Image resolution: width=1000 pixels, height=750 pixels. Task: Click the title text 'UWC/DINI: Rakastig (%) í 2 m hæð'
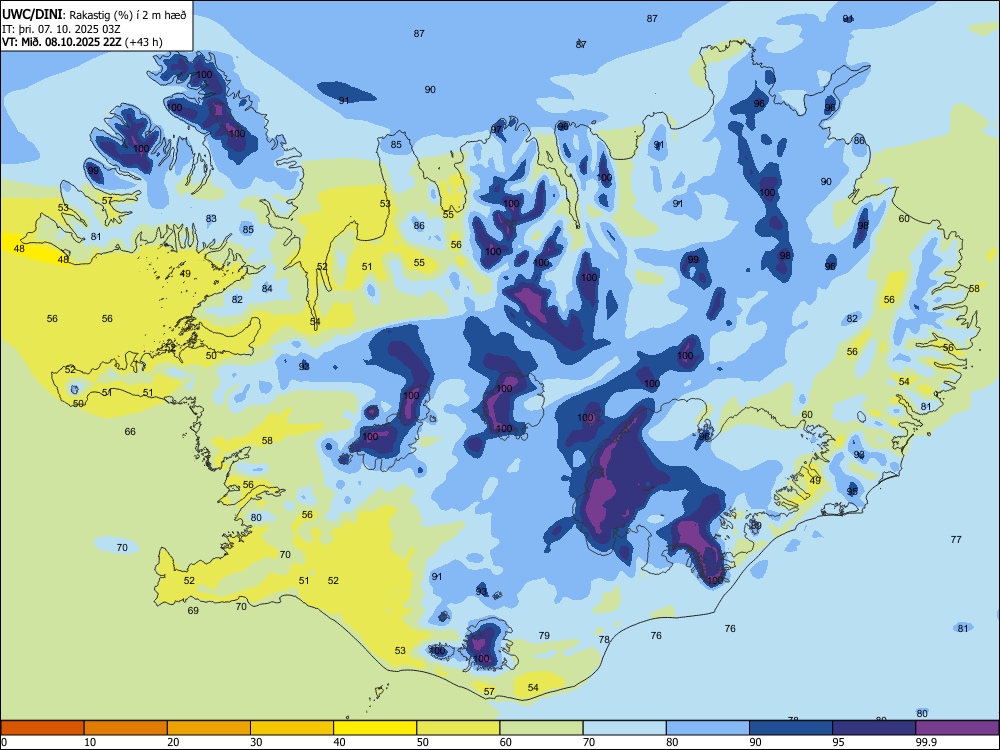click(94, 15)
